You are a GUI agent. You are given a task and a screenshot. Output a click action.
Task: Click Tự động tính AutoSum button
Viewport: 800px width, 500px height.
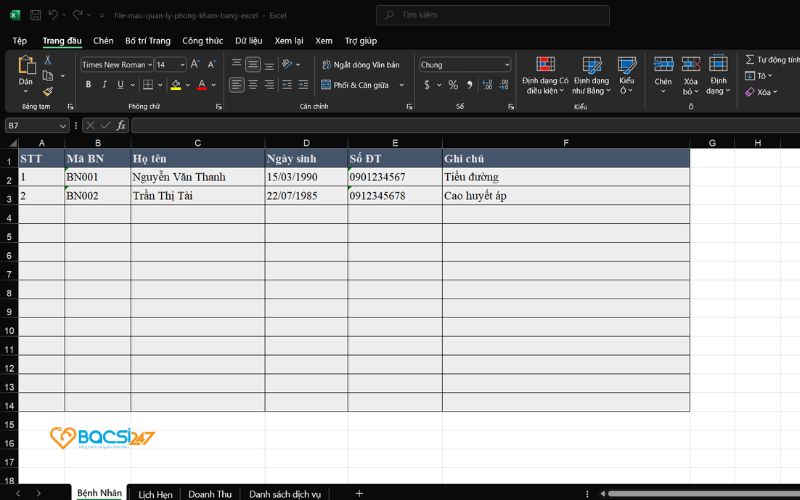[772, 60]
